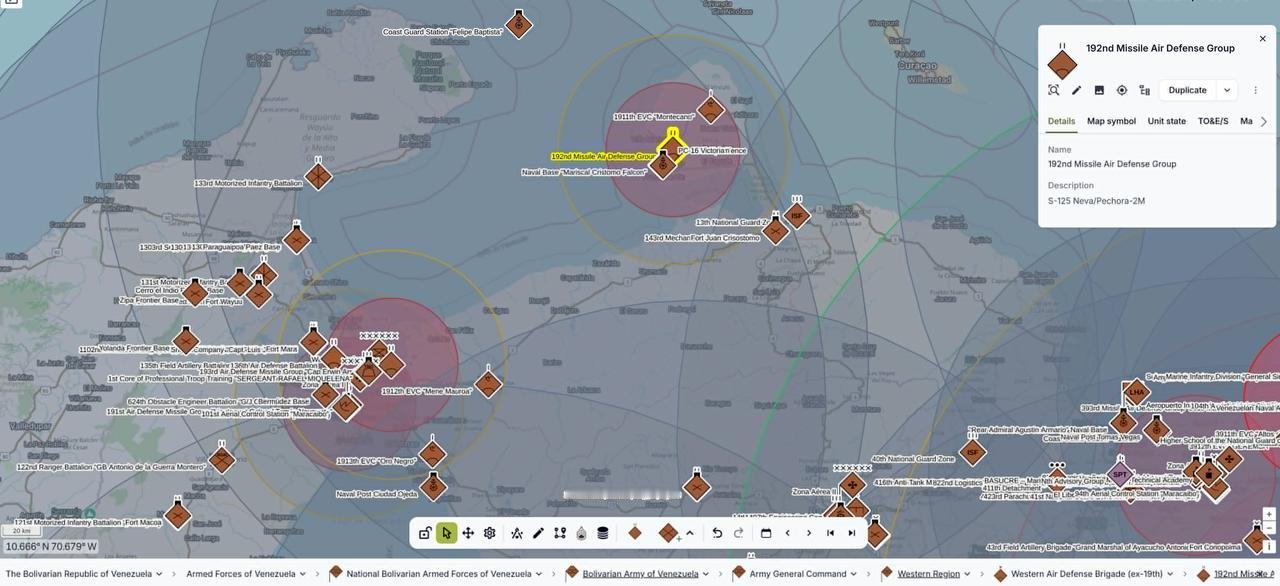Open the calendar date picker
This screenshot has width=1280, height=586.
click(x=766, y=533)
